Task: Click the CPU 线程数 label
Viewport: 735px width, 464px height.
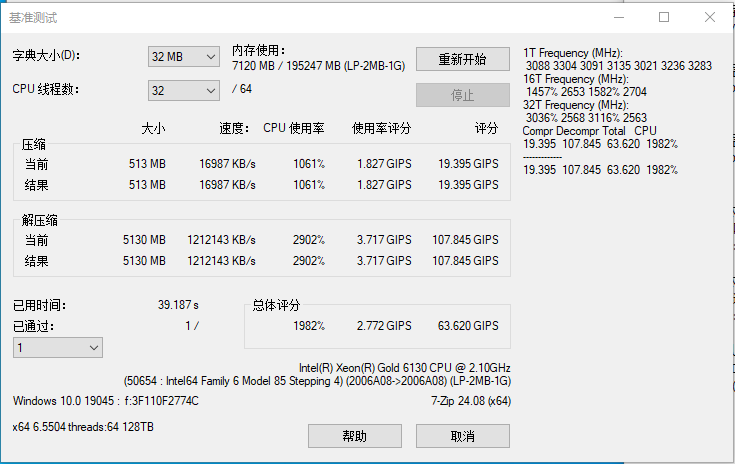Action: (45, 89)
